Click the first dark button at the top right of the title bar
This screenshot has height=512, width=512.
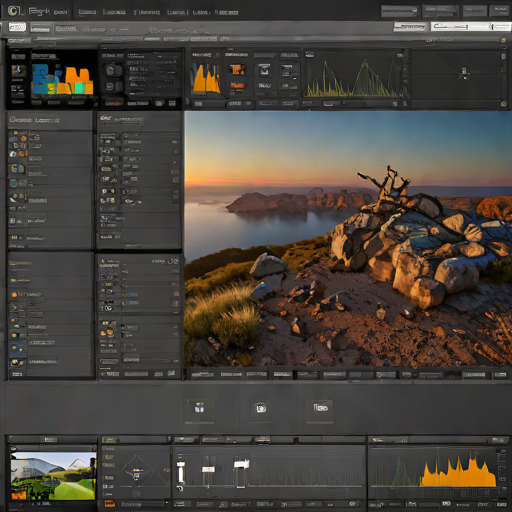point(399,11)
